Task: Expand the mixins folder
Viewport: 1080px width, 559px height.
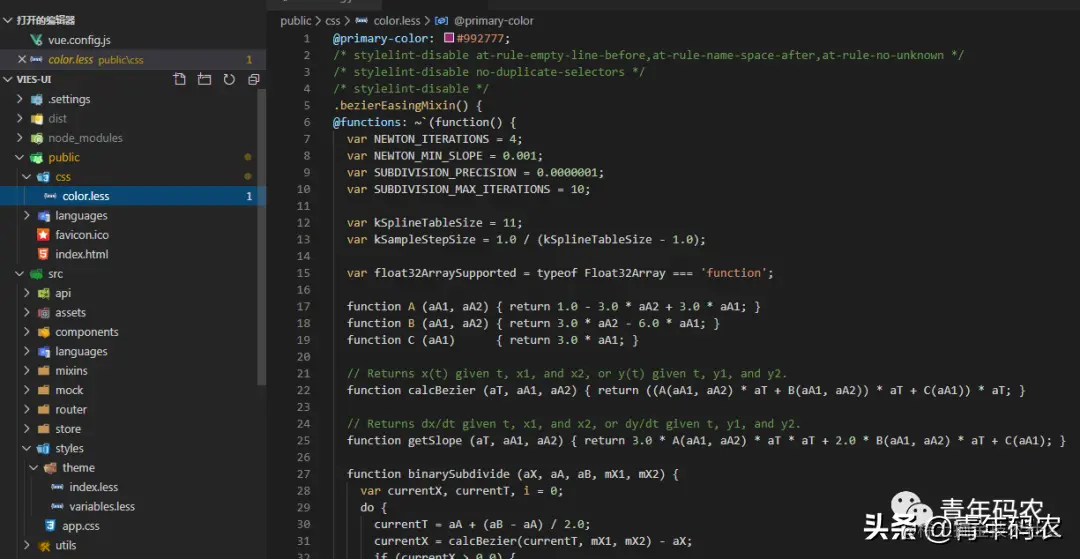Action: point(26,370)
